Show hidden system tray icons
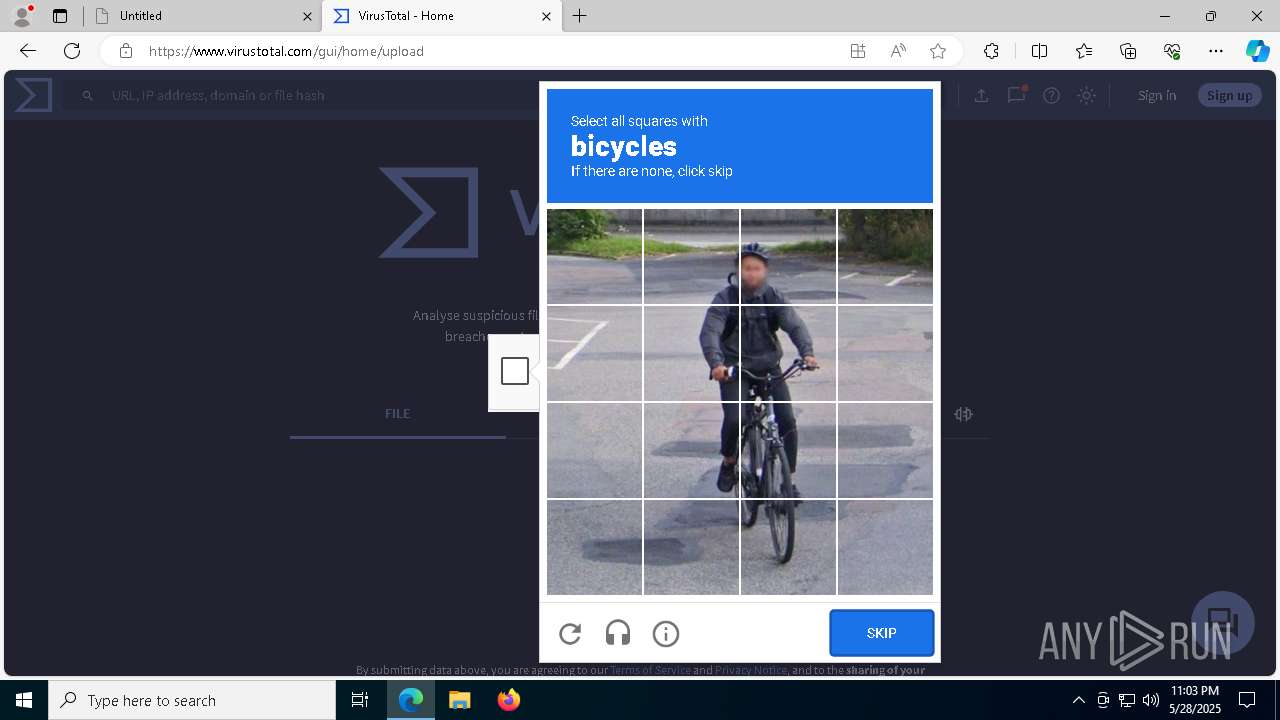The width and height of the screenshot is (1280, 720). coord(1078,700)
